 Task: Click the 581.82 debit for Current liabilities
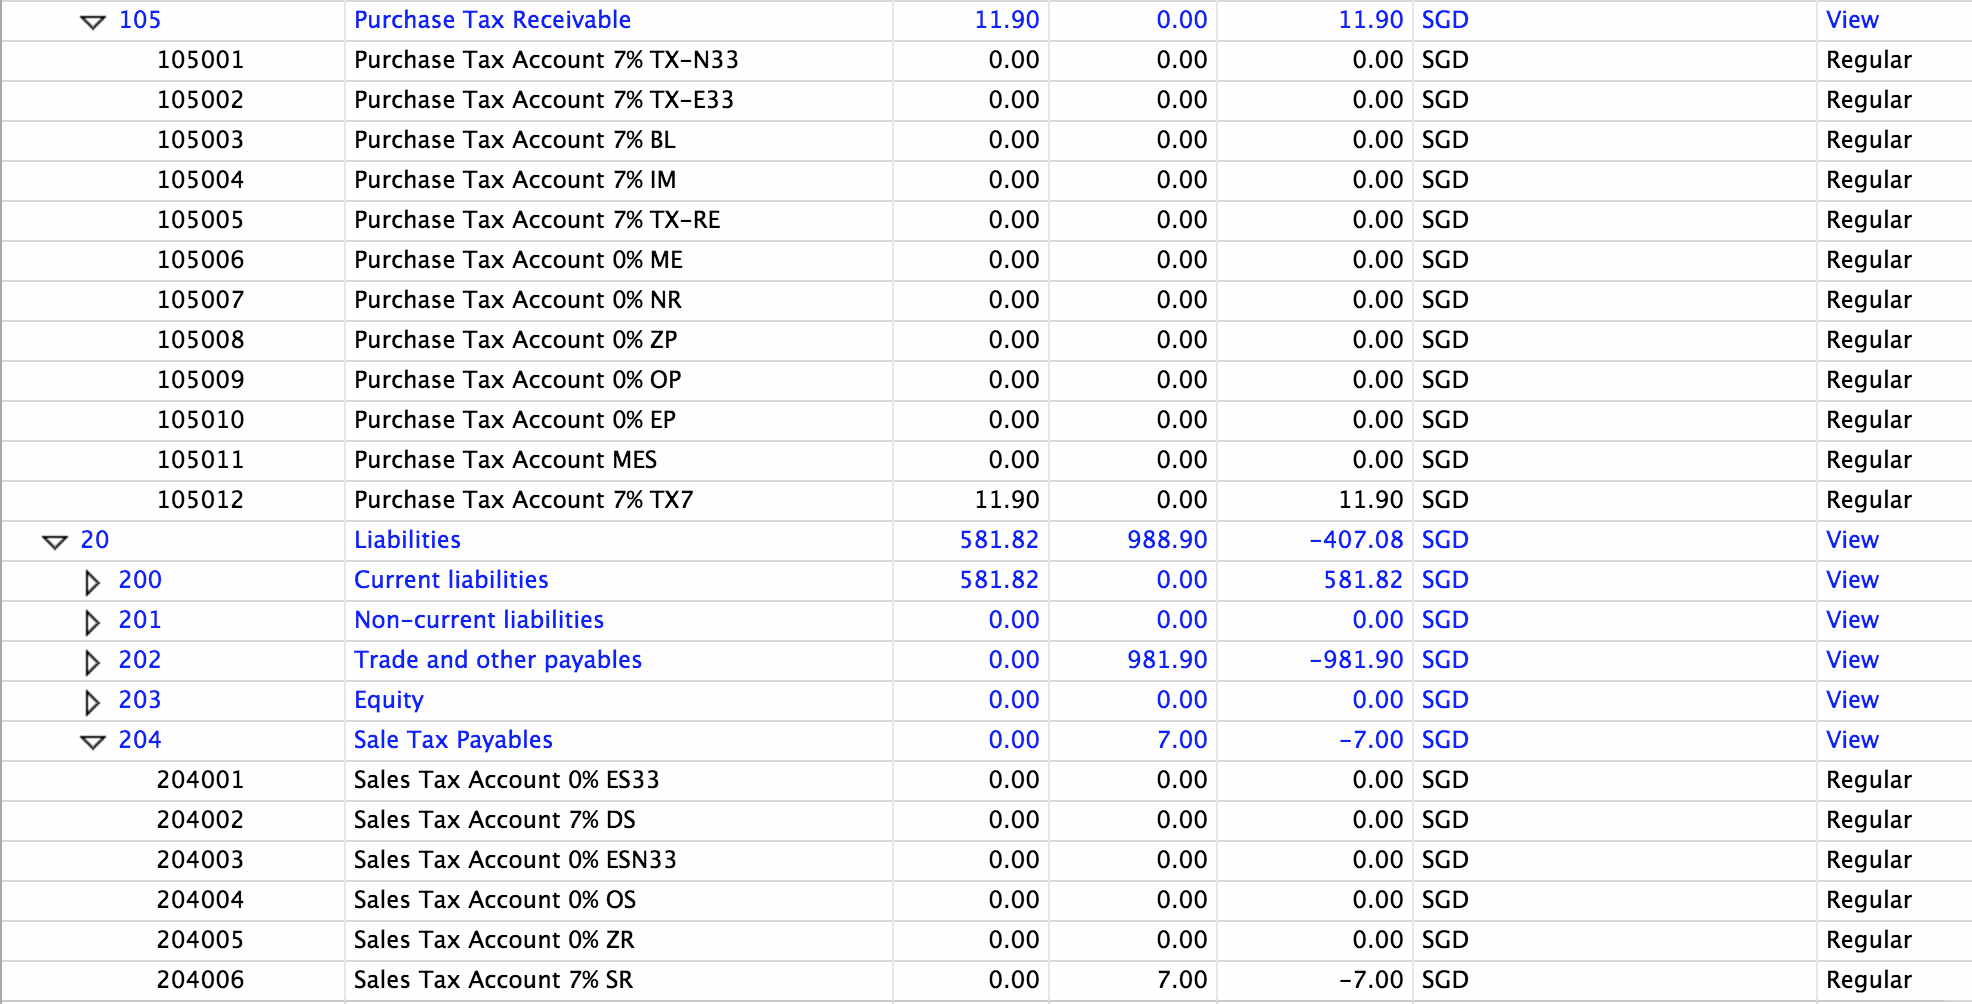pyautogui.click(x=999, y=580)
